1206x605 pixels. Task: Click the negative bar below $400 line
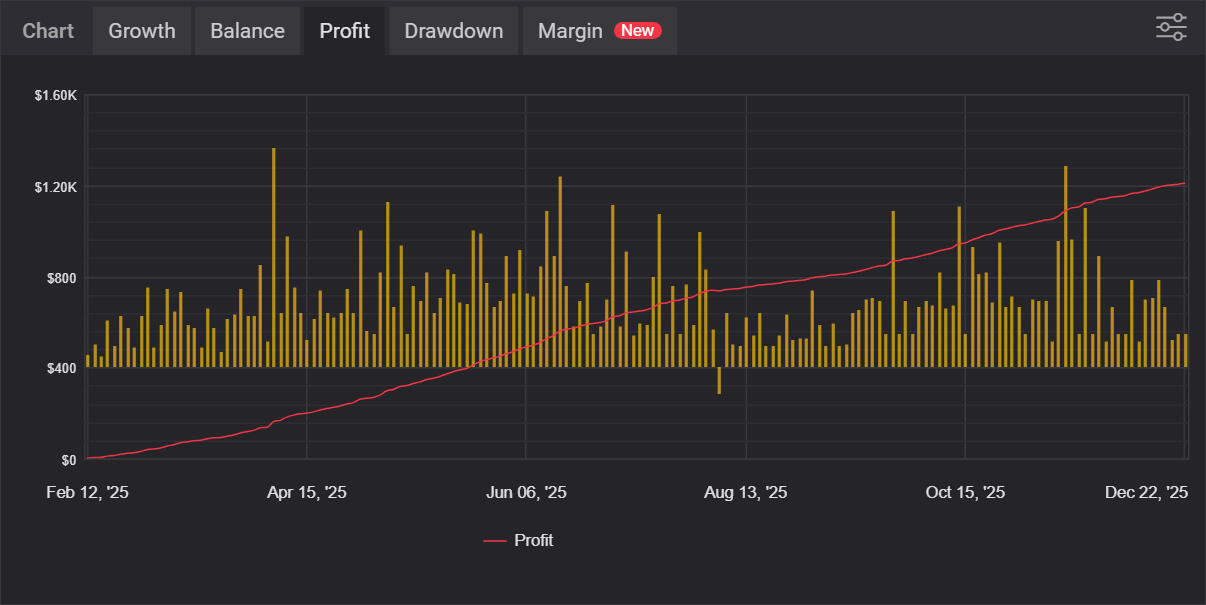click(719, 381)
